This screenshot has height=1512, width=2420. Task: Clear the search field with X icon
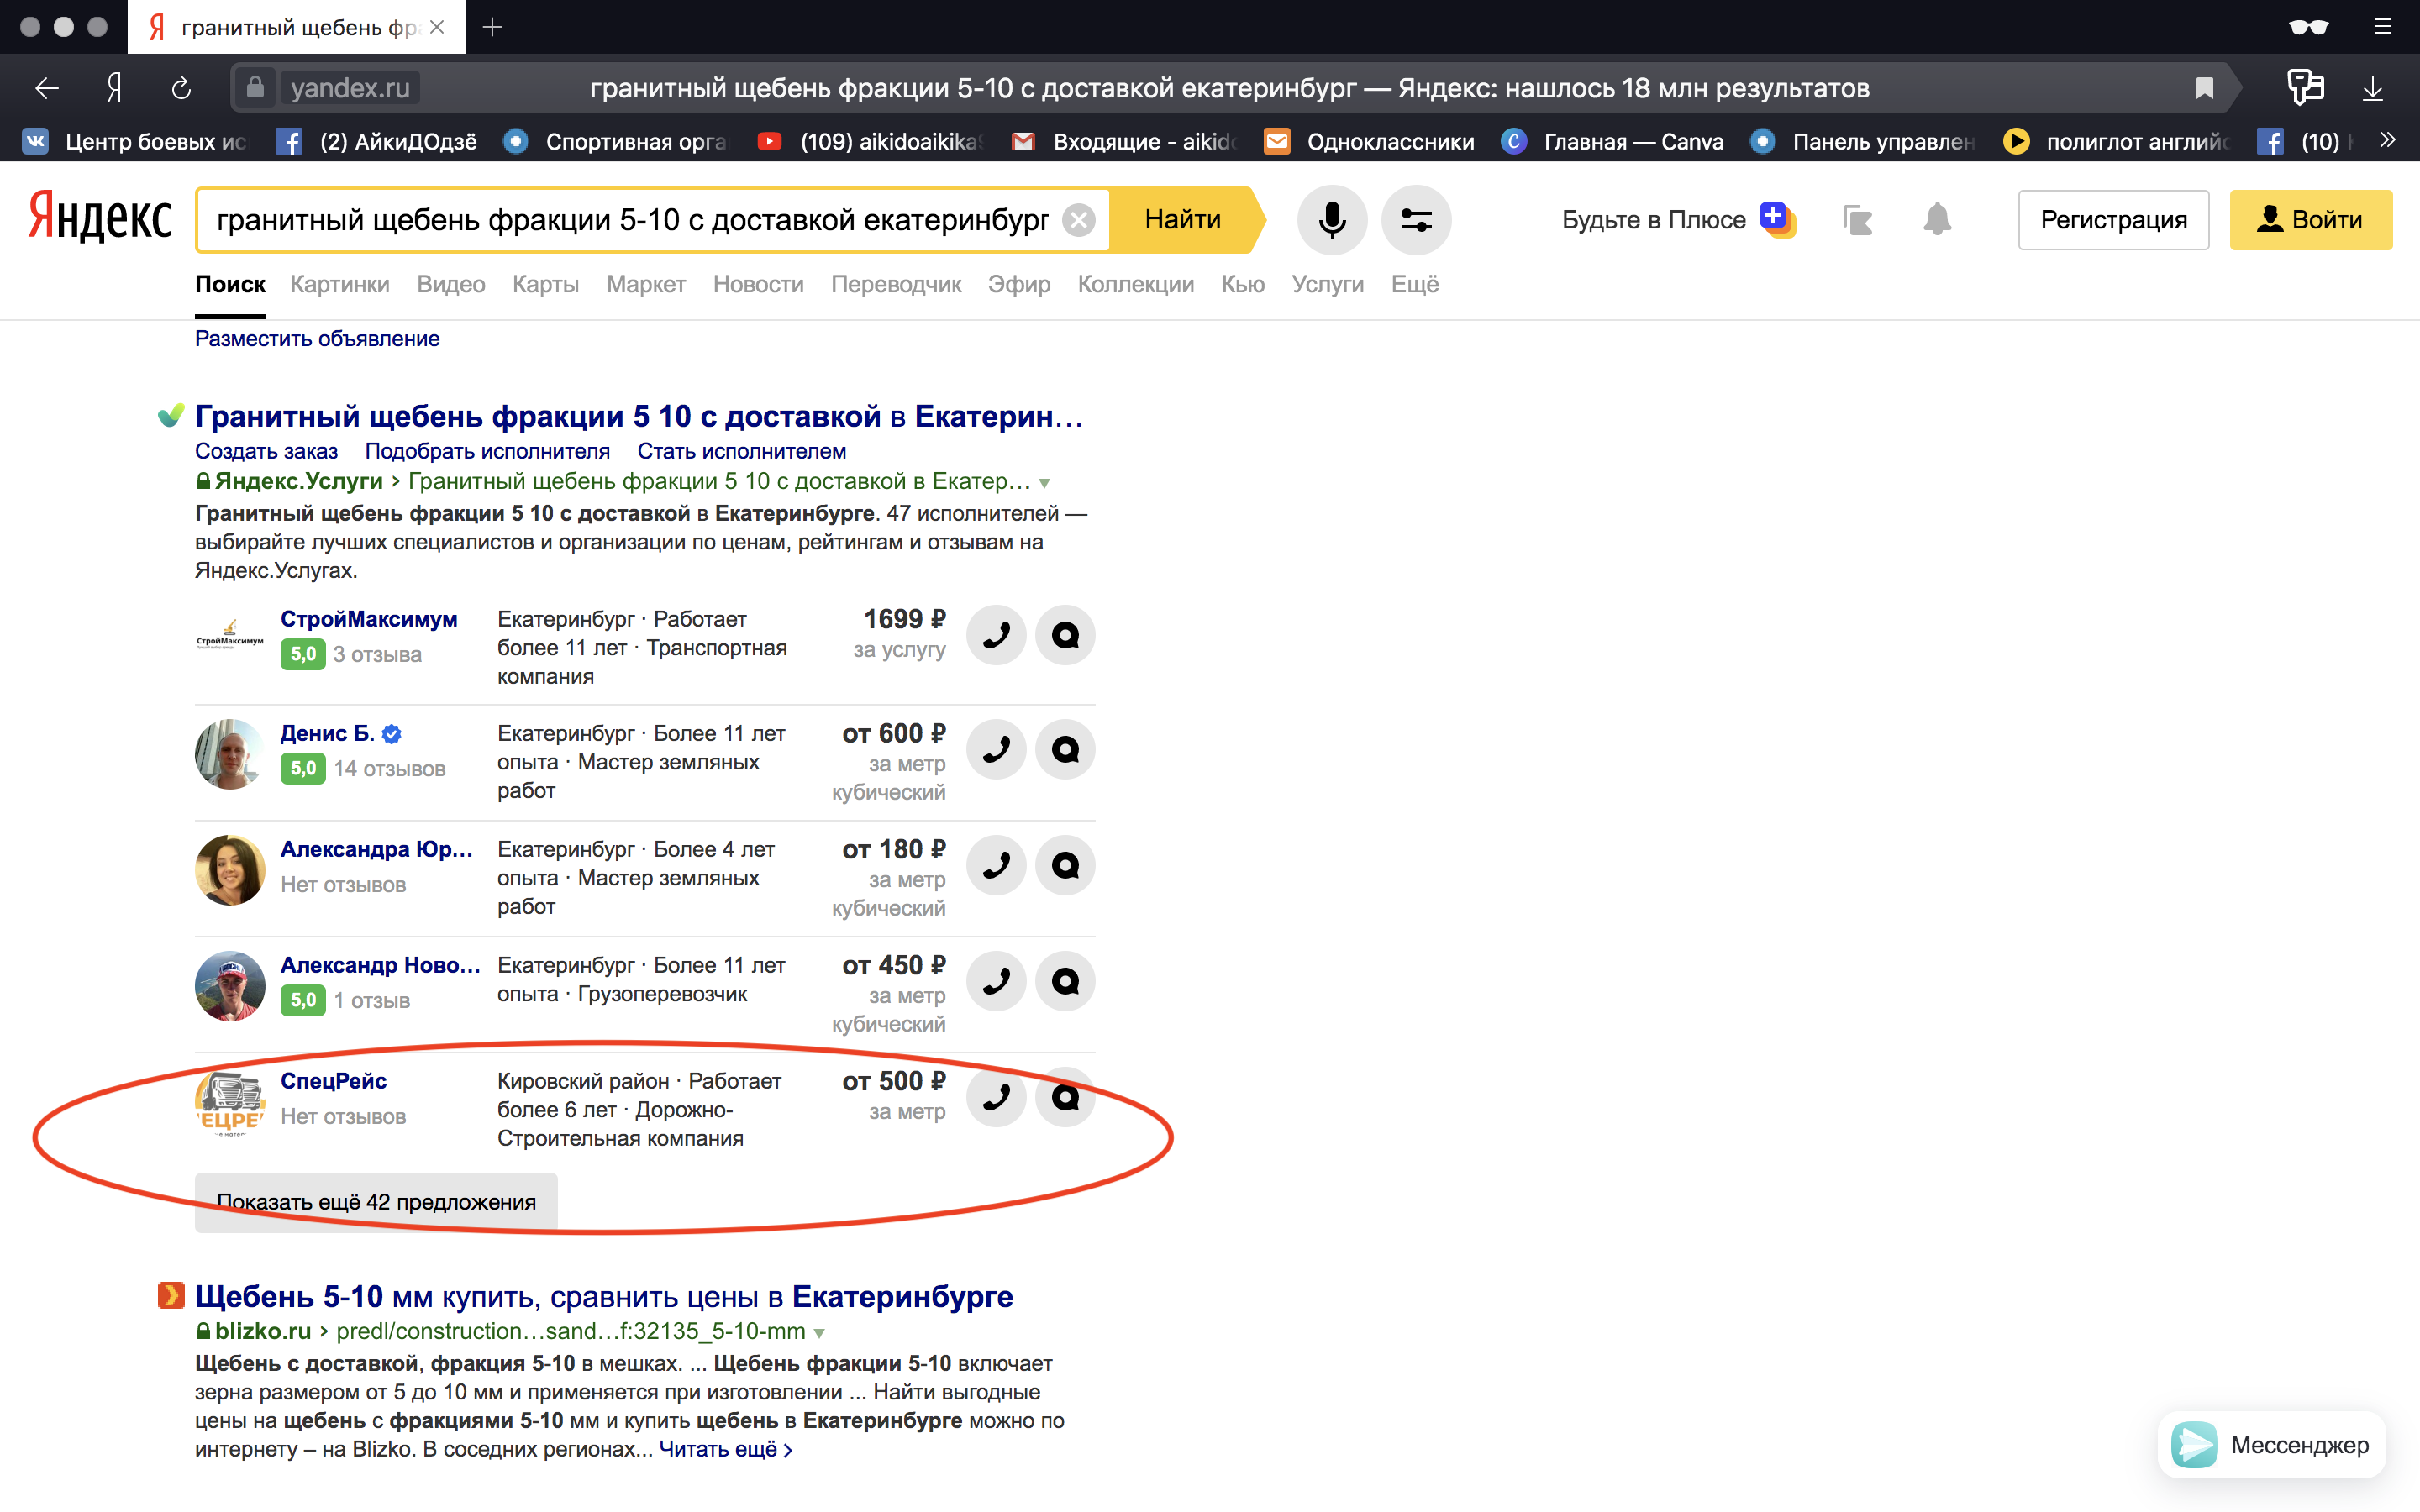click(1078, 220)
